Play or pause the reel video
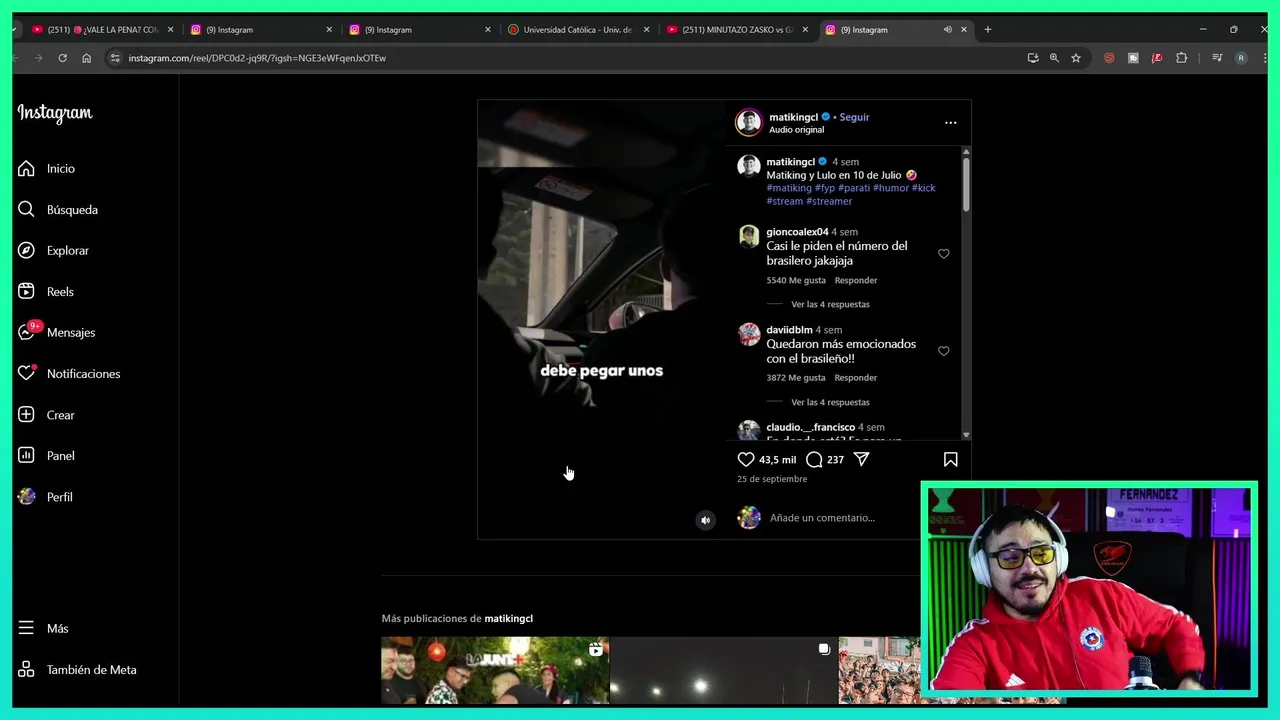The width and height of the screenshot is (1280, 720). (602, 319)
